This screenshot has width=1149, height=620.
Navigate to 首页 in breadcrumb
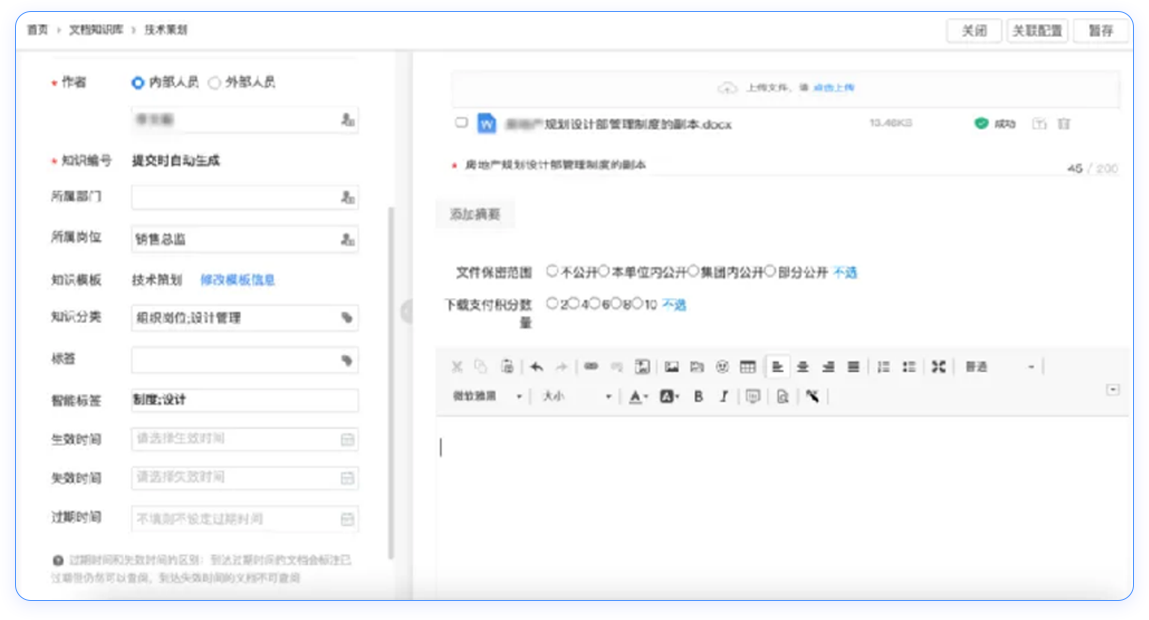coord(37,31)
